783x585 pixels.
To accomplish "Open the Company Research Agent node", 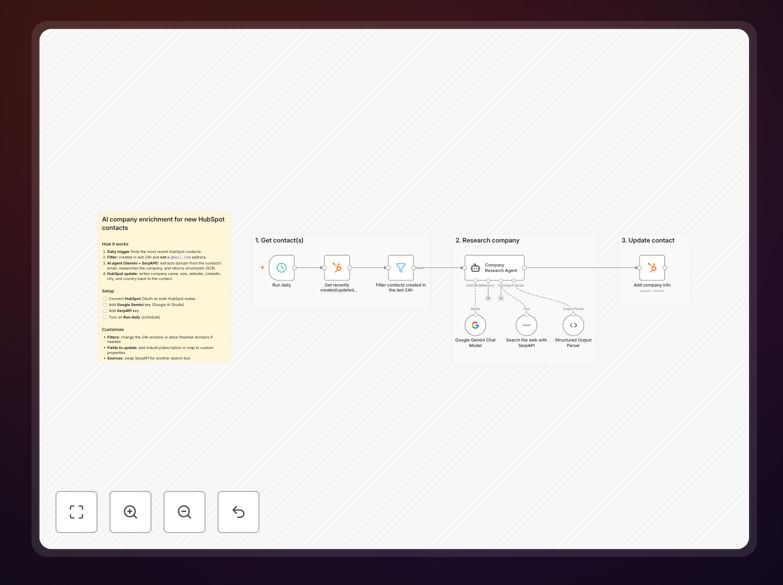I will coord(494,268).
